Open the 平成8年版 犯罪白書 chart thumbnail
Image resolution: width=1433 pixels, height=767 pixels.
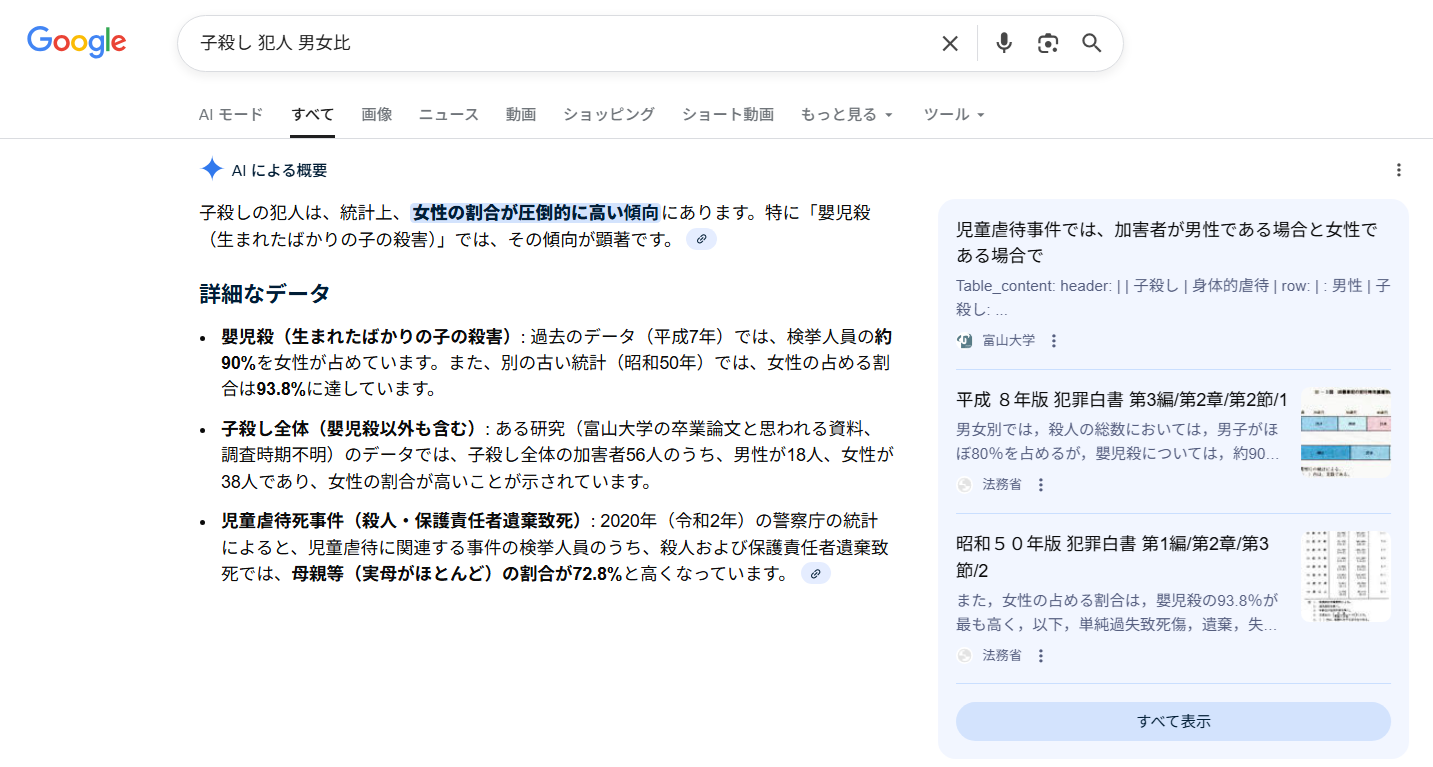tap(1346, 432)
